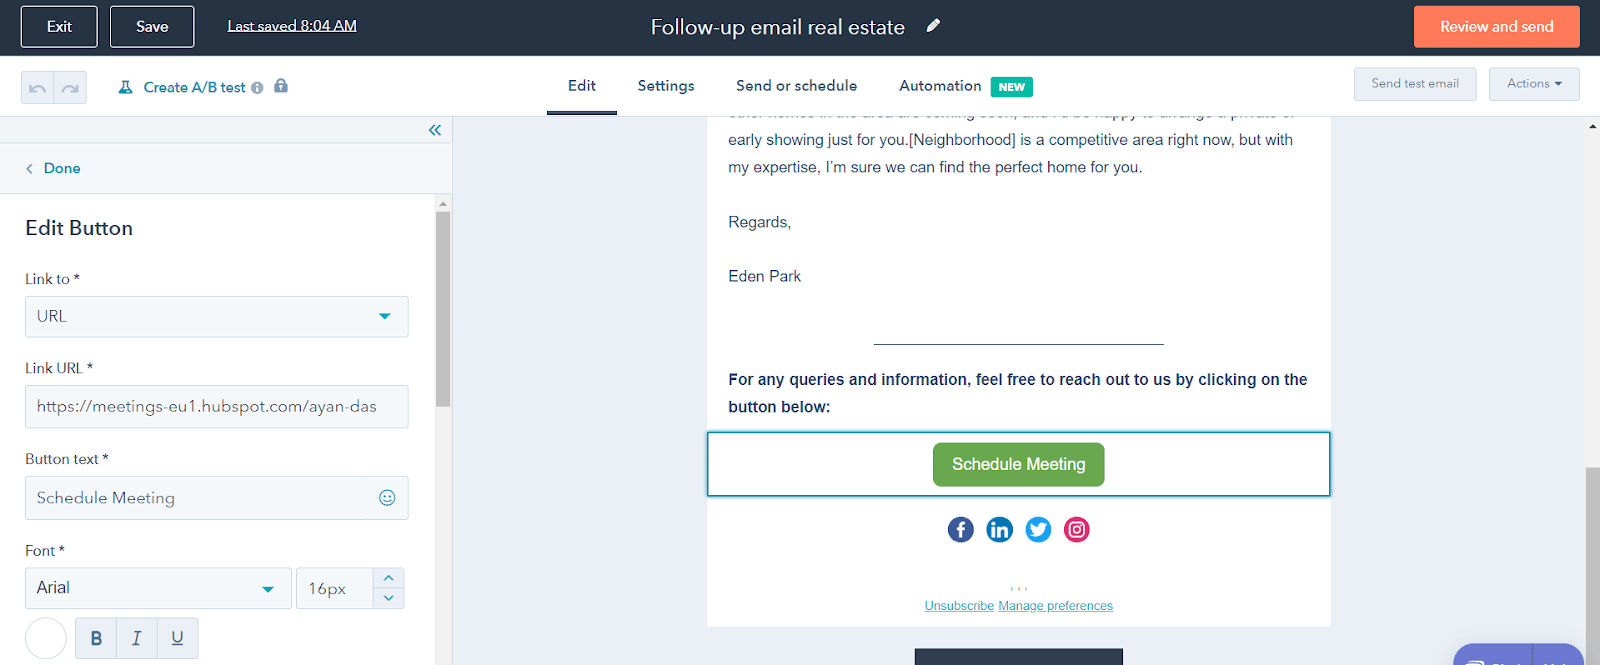Switch to the Automation tab
This screenshot has width=1600, height=665.
pyautogui.click(x=938, y=85)
